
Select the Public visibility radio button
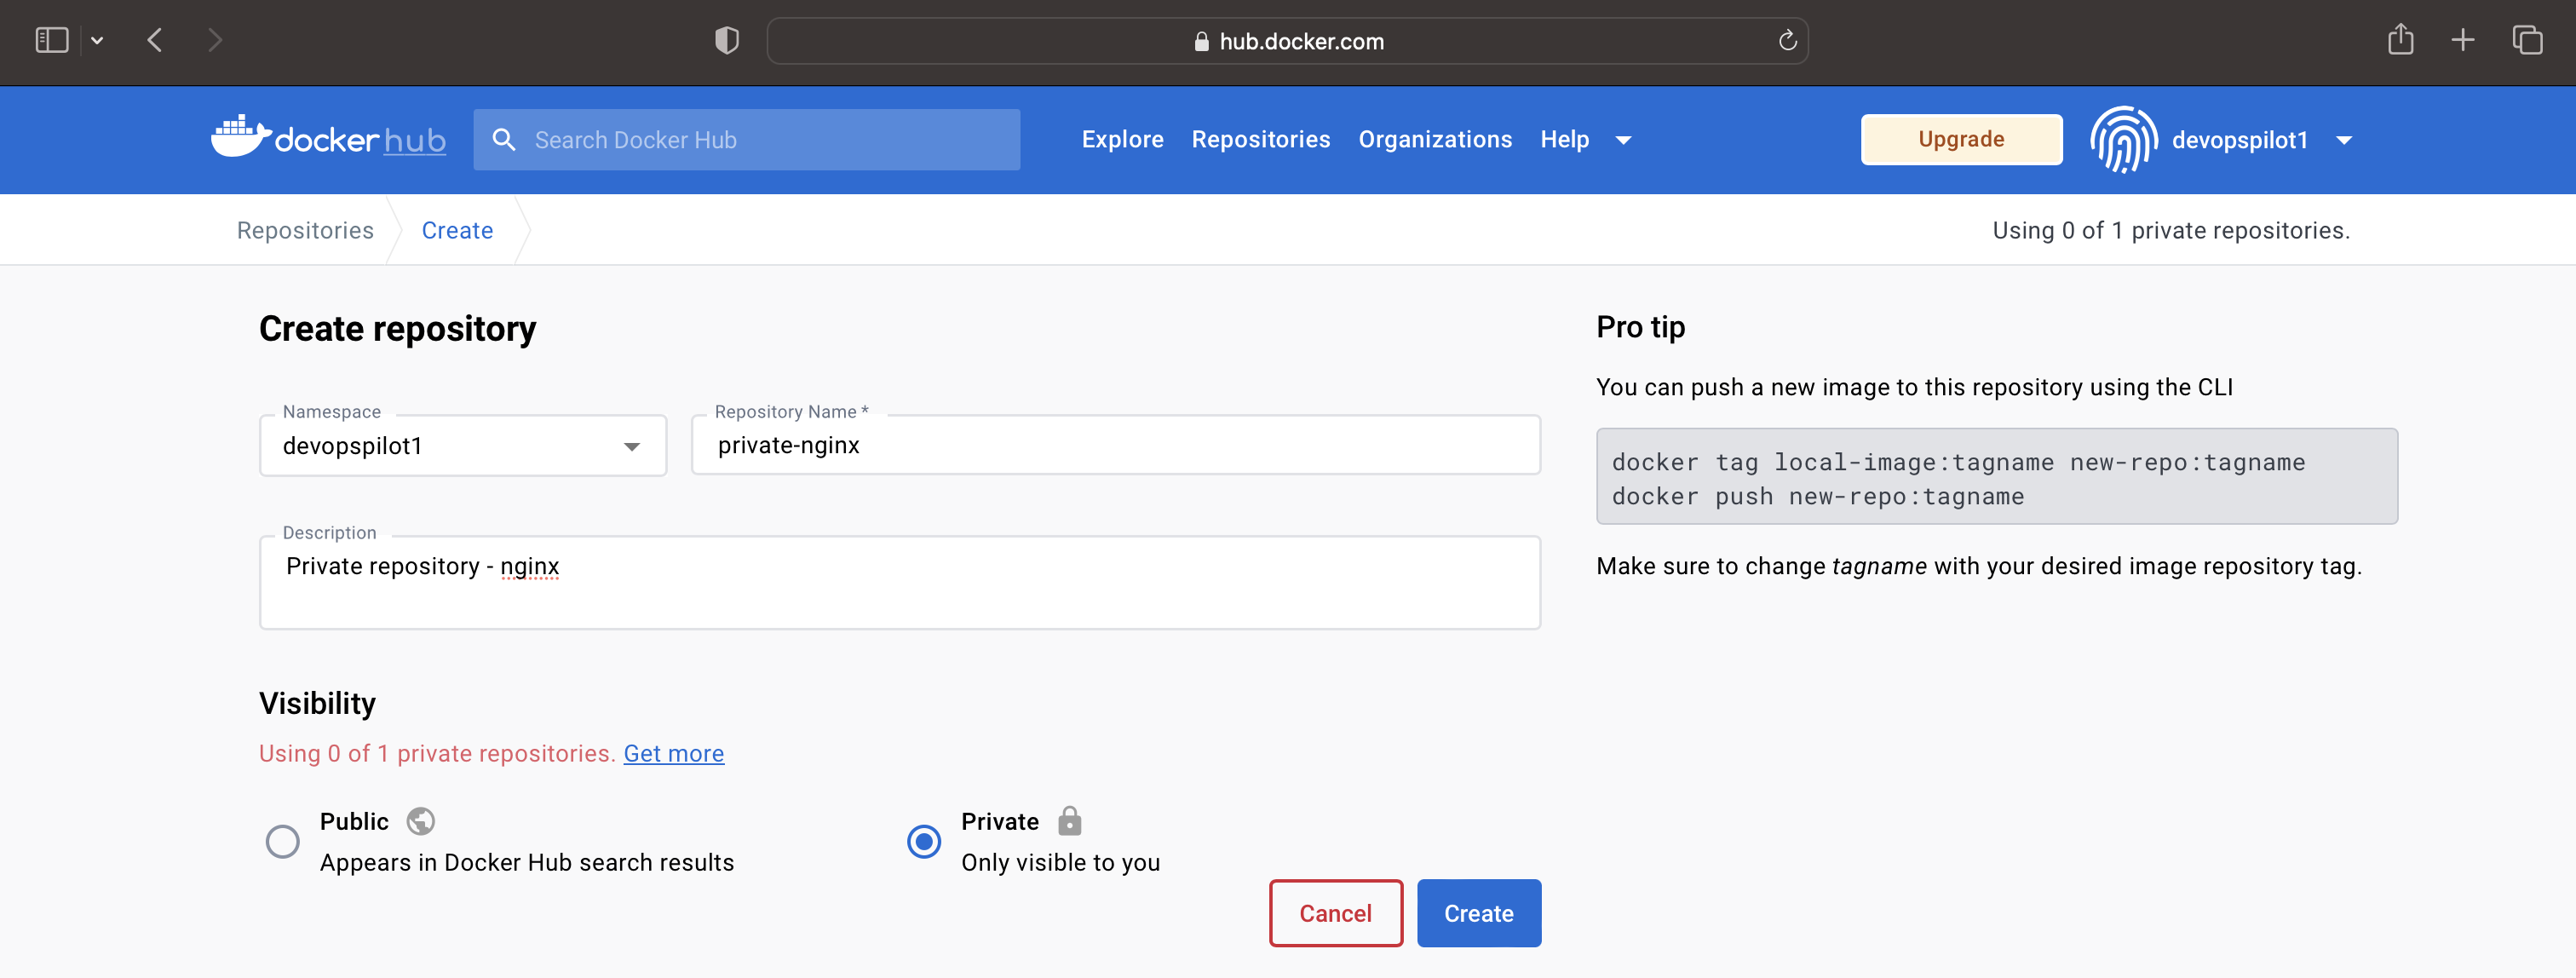coord(282,841)
